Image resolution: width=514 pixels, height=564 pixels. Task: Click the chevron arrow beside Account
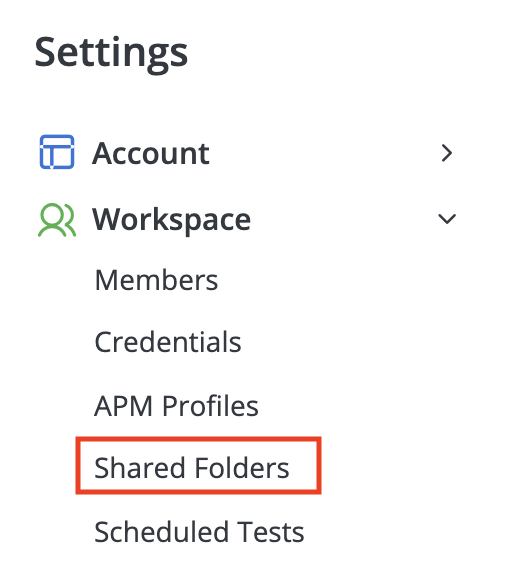tap(446, 153)
